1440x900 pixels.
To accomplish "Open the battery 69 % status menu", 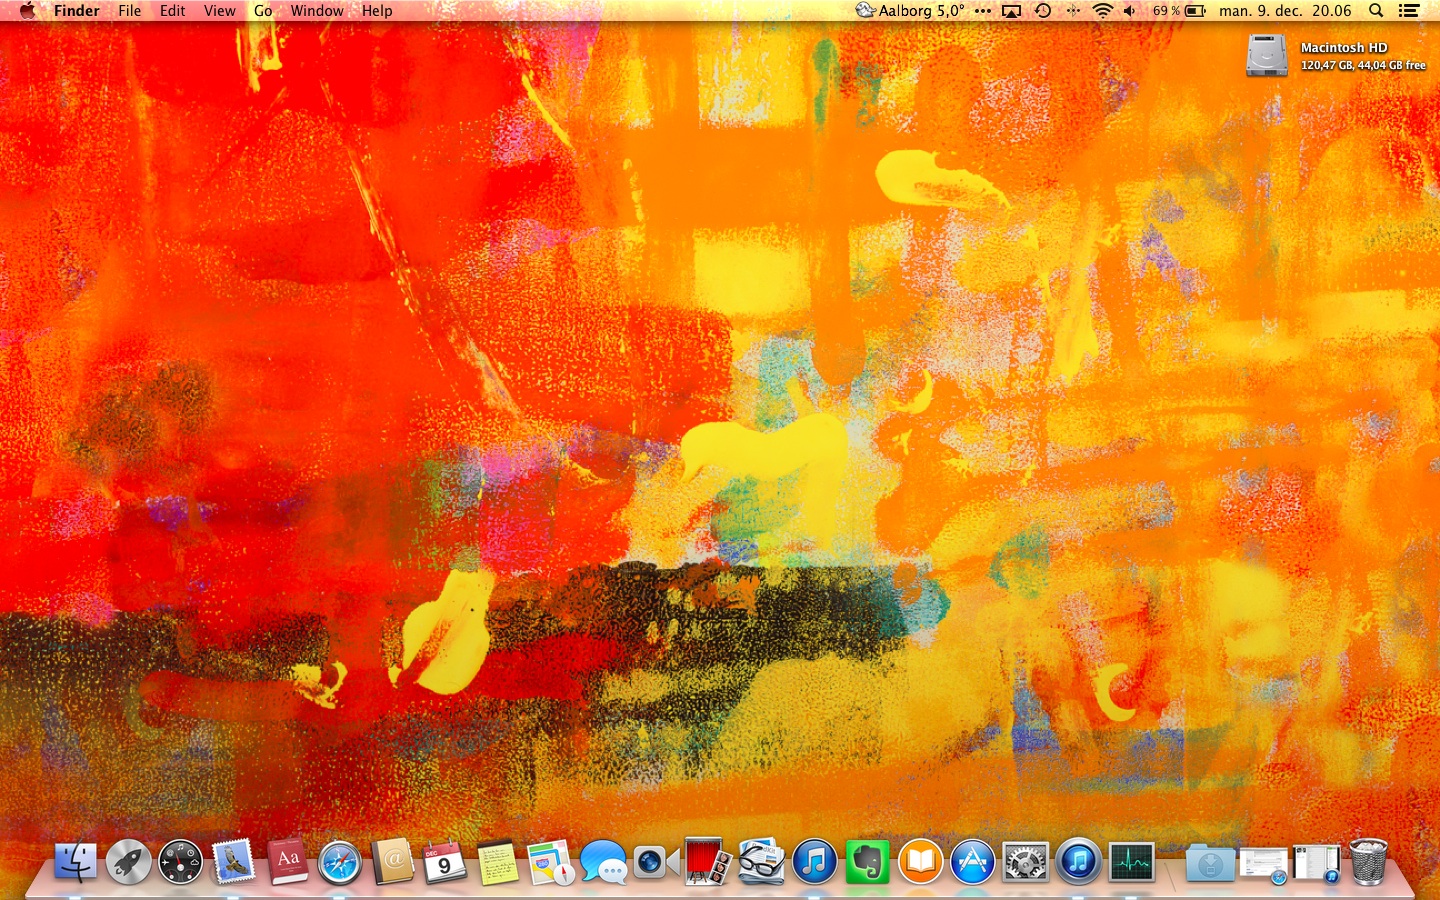I will [1179, 11].
